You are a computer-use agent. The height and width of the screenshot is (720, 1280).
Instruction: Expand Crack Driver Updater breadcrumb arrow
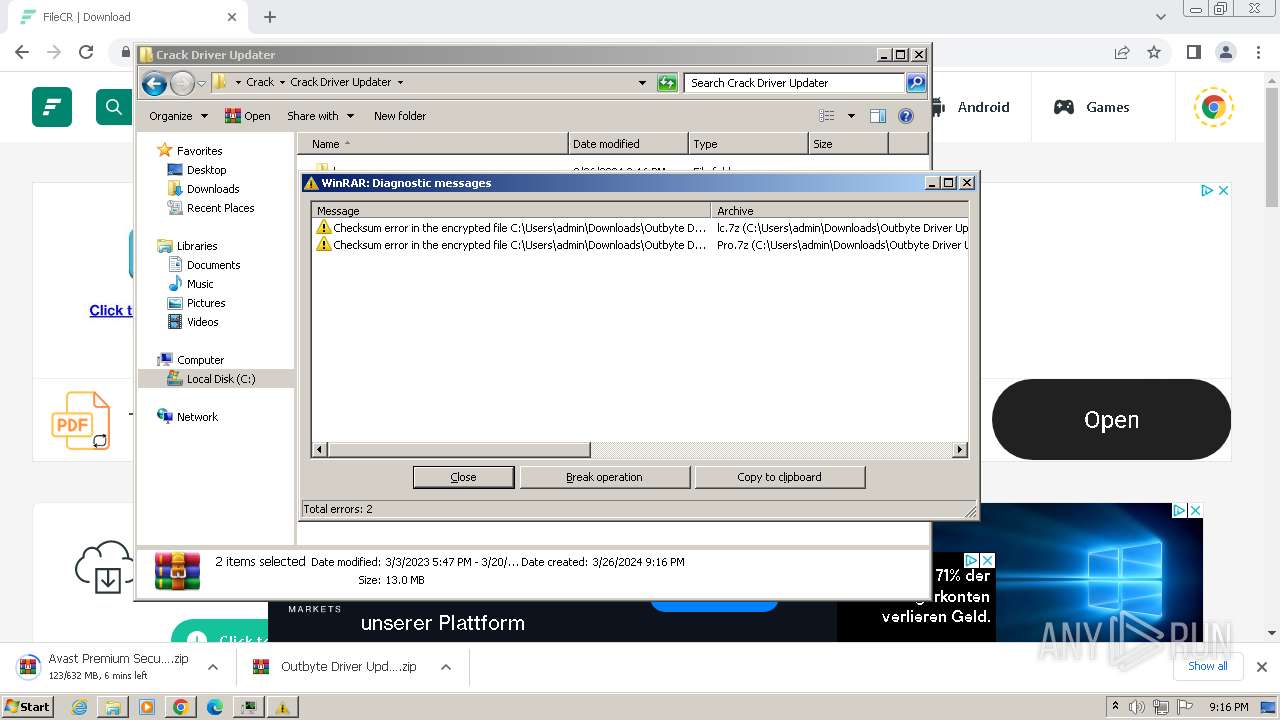[x=400, y=83]
